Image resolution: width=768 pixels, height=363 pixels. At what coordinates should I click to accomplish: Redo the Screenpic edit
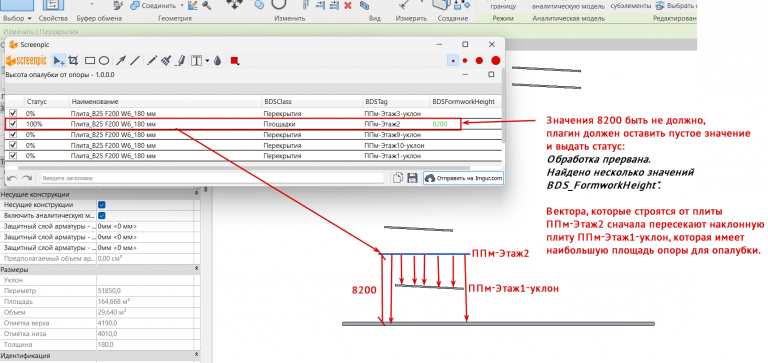27,178
